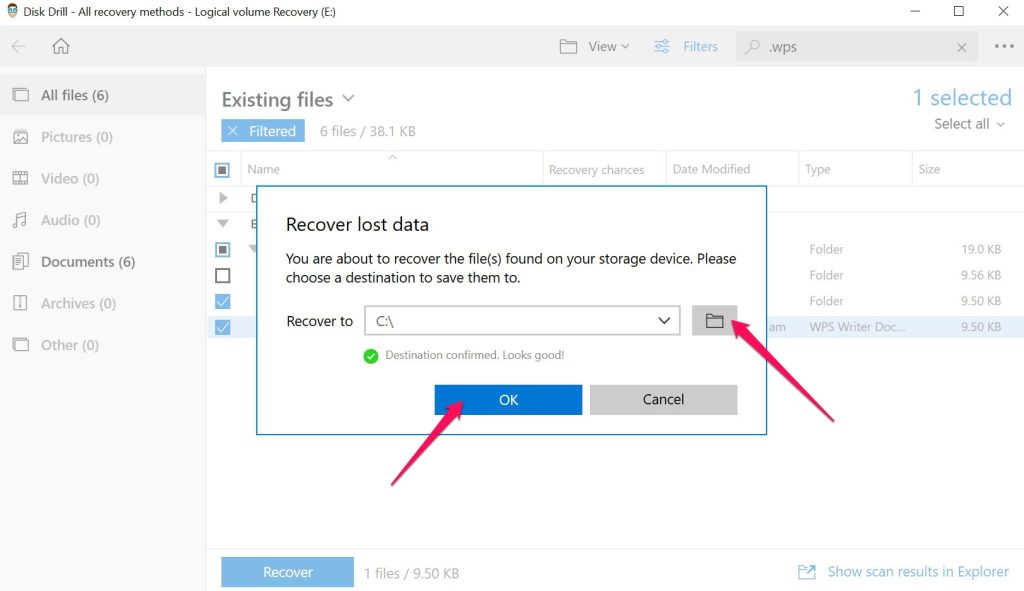Click OK to confirm recovery destination
The height and width of the screenshot is (591, 1024).
(x=507, y=399)
